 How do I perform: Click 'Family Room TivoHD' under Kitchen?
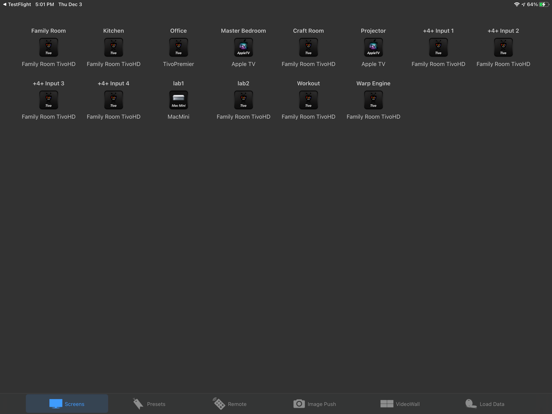(x=113, y=64)
